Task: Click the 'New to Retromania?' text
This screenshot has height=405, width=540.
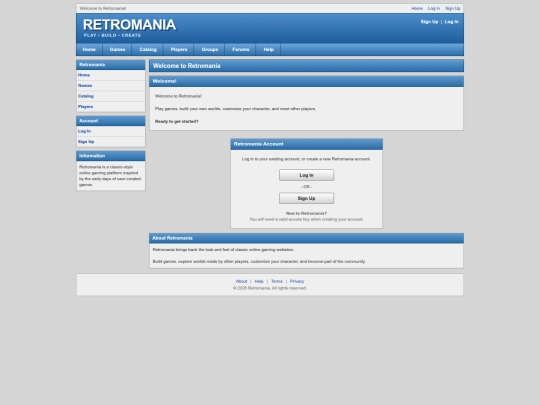Action: point(307,214)
